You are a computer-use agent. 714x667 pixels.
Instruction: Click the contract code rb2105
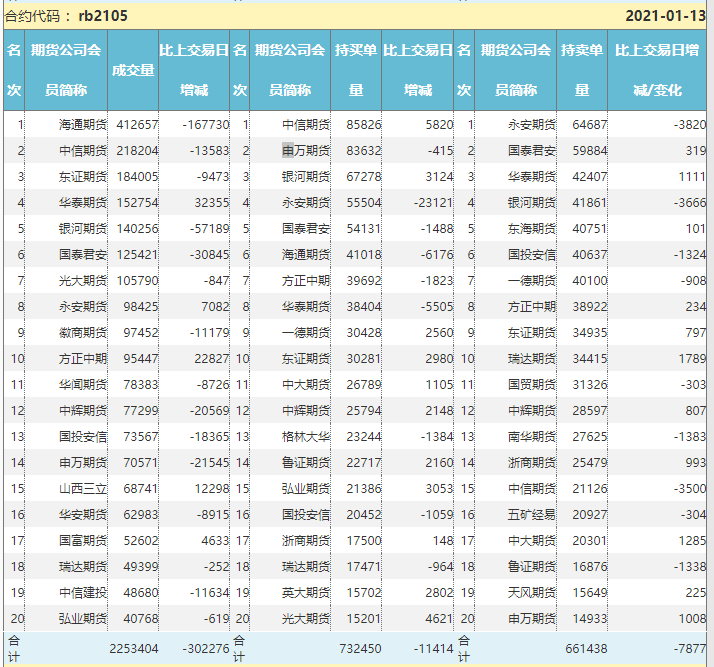pos(103,16)
